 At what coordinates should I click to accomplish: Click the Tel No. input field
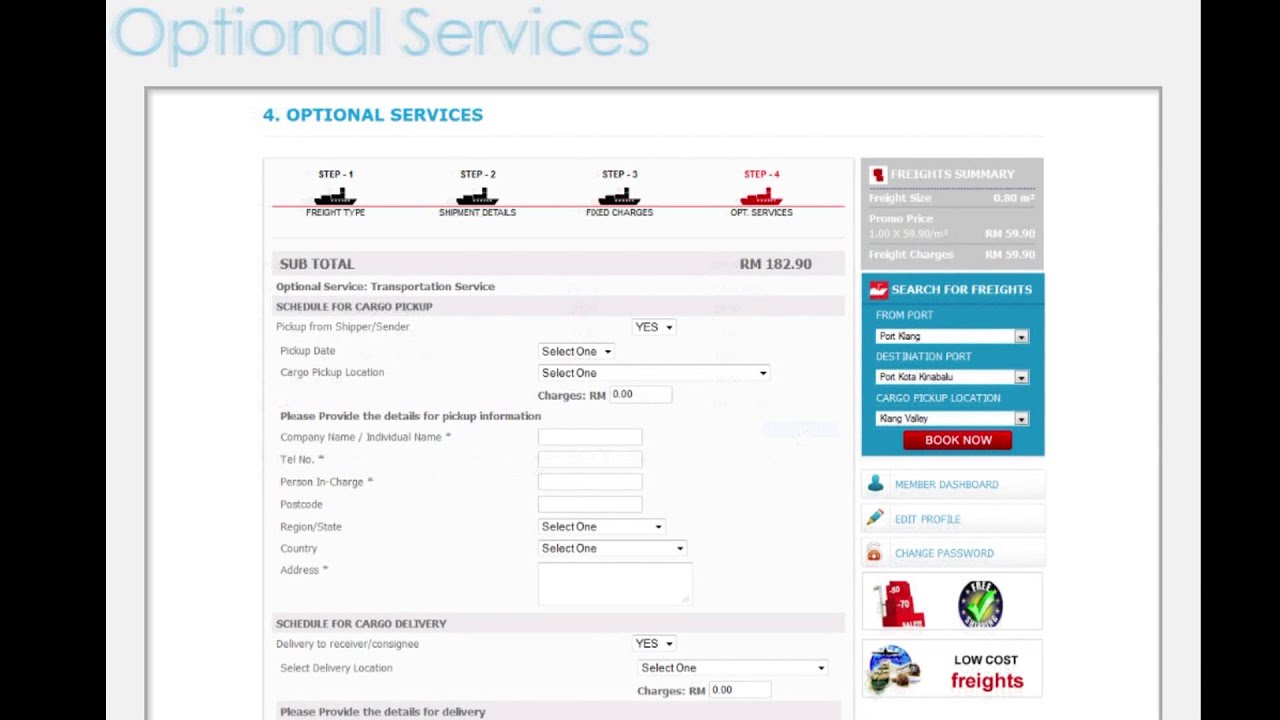pos(590,459)
